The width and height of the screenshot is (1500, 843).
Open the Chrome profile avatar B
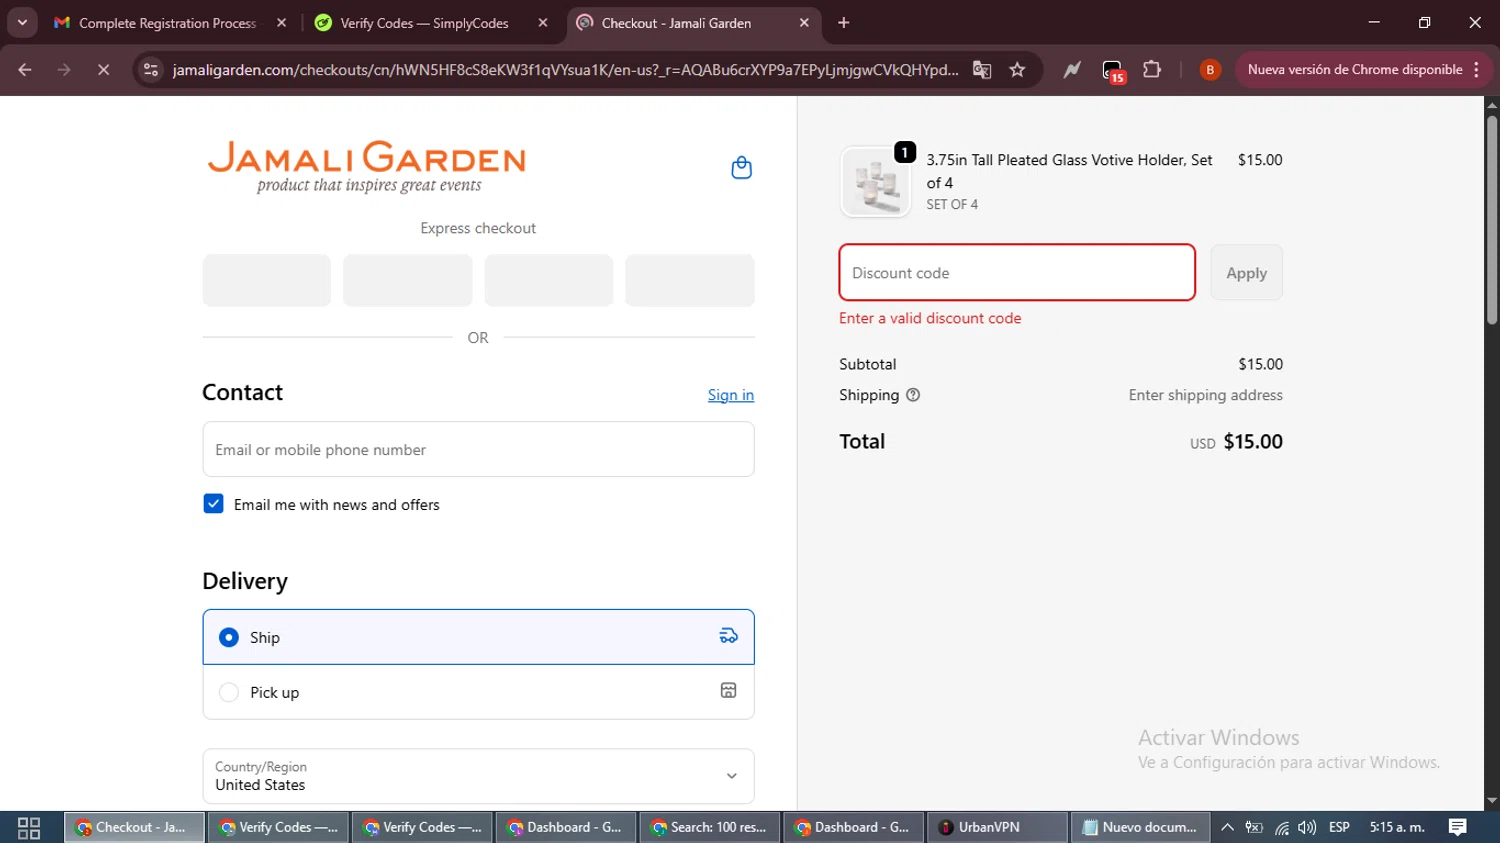[1210, 70]
